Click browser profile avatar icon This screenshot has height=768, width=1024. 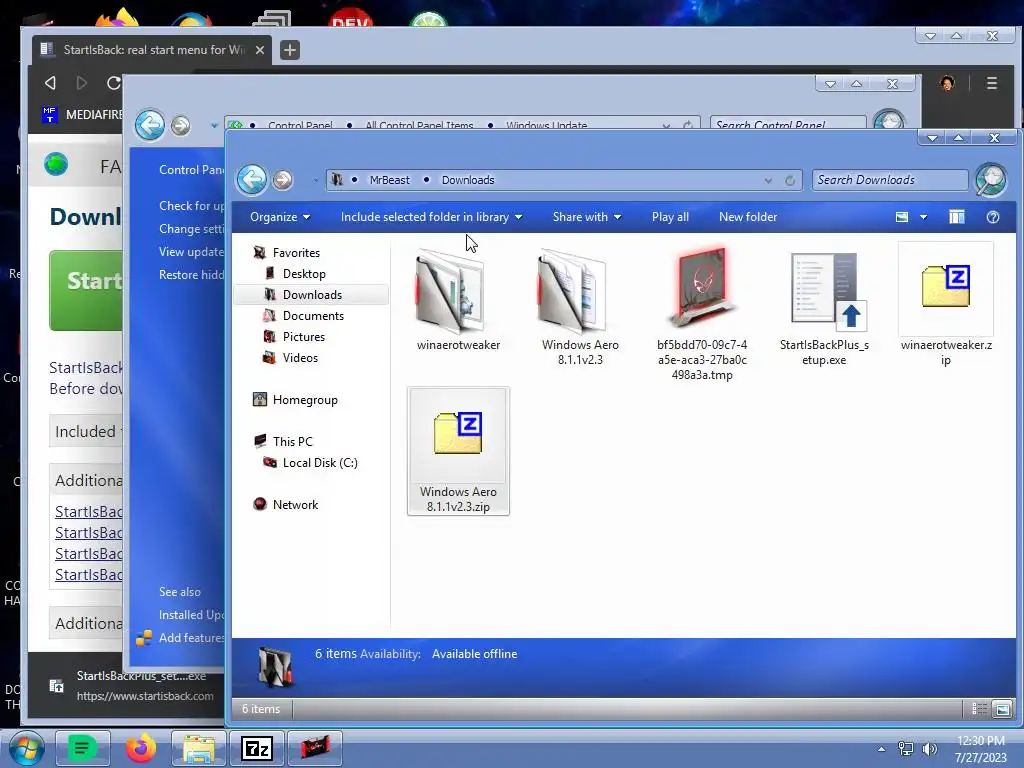tap(947, 83)
